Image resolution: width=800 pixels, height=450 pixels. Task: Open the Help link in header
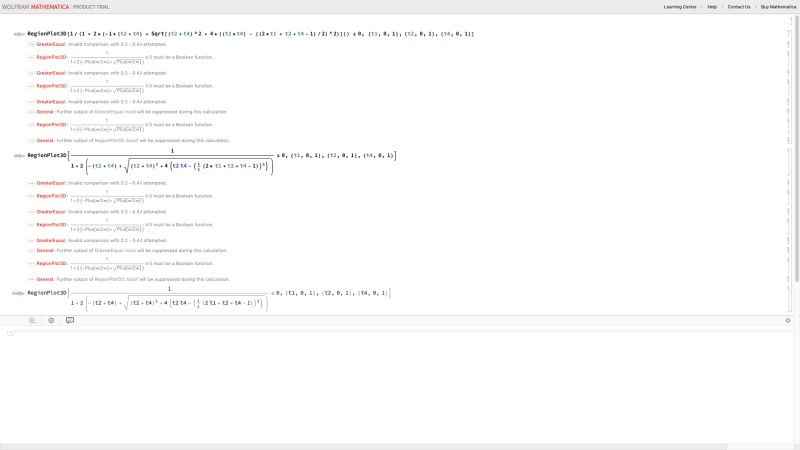[x=712, y=7]
